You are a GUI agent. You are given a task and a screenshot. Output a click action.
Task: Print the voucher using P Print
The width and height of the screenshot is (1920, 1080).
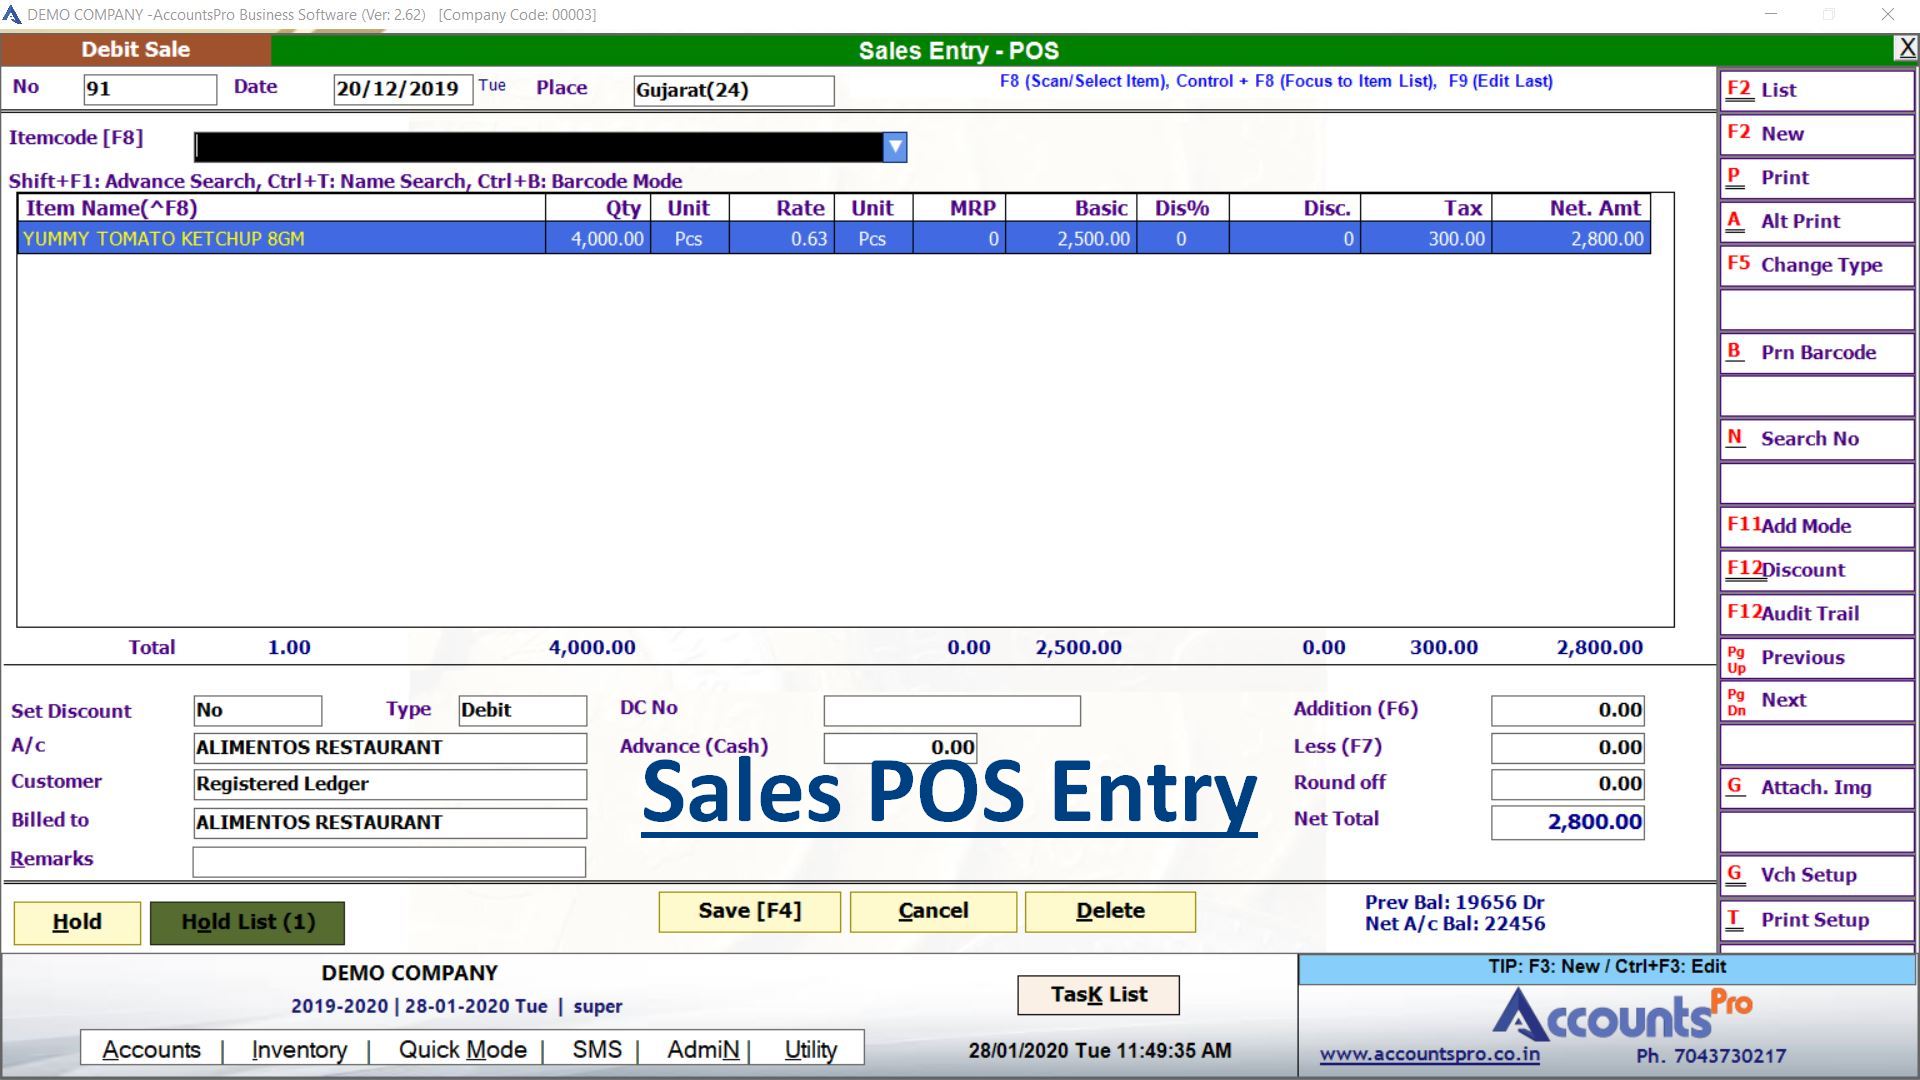[x=1815, y=177]
